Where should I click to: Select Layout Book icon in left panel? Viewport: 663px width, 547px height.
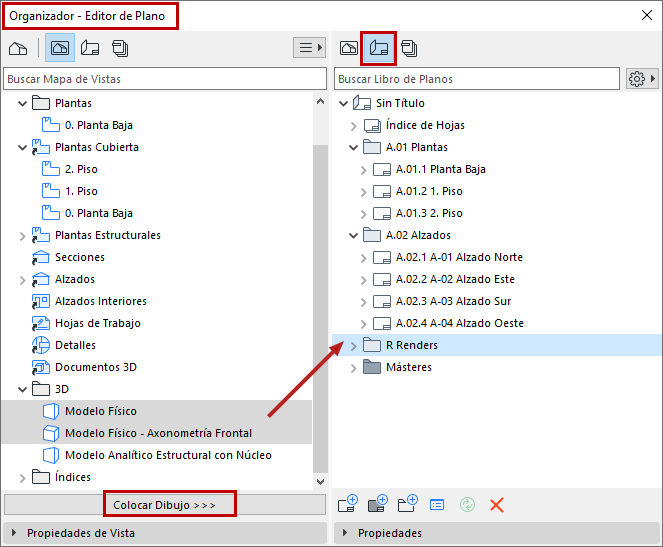pyautogui.click(x=90, y=48)
